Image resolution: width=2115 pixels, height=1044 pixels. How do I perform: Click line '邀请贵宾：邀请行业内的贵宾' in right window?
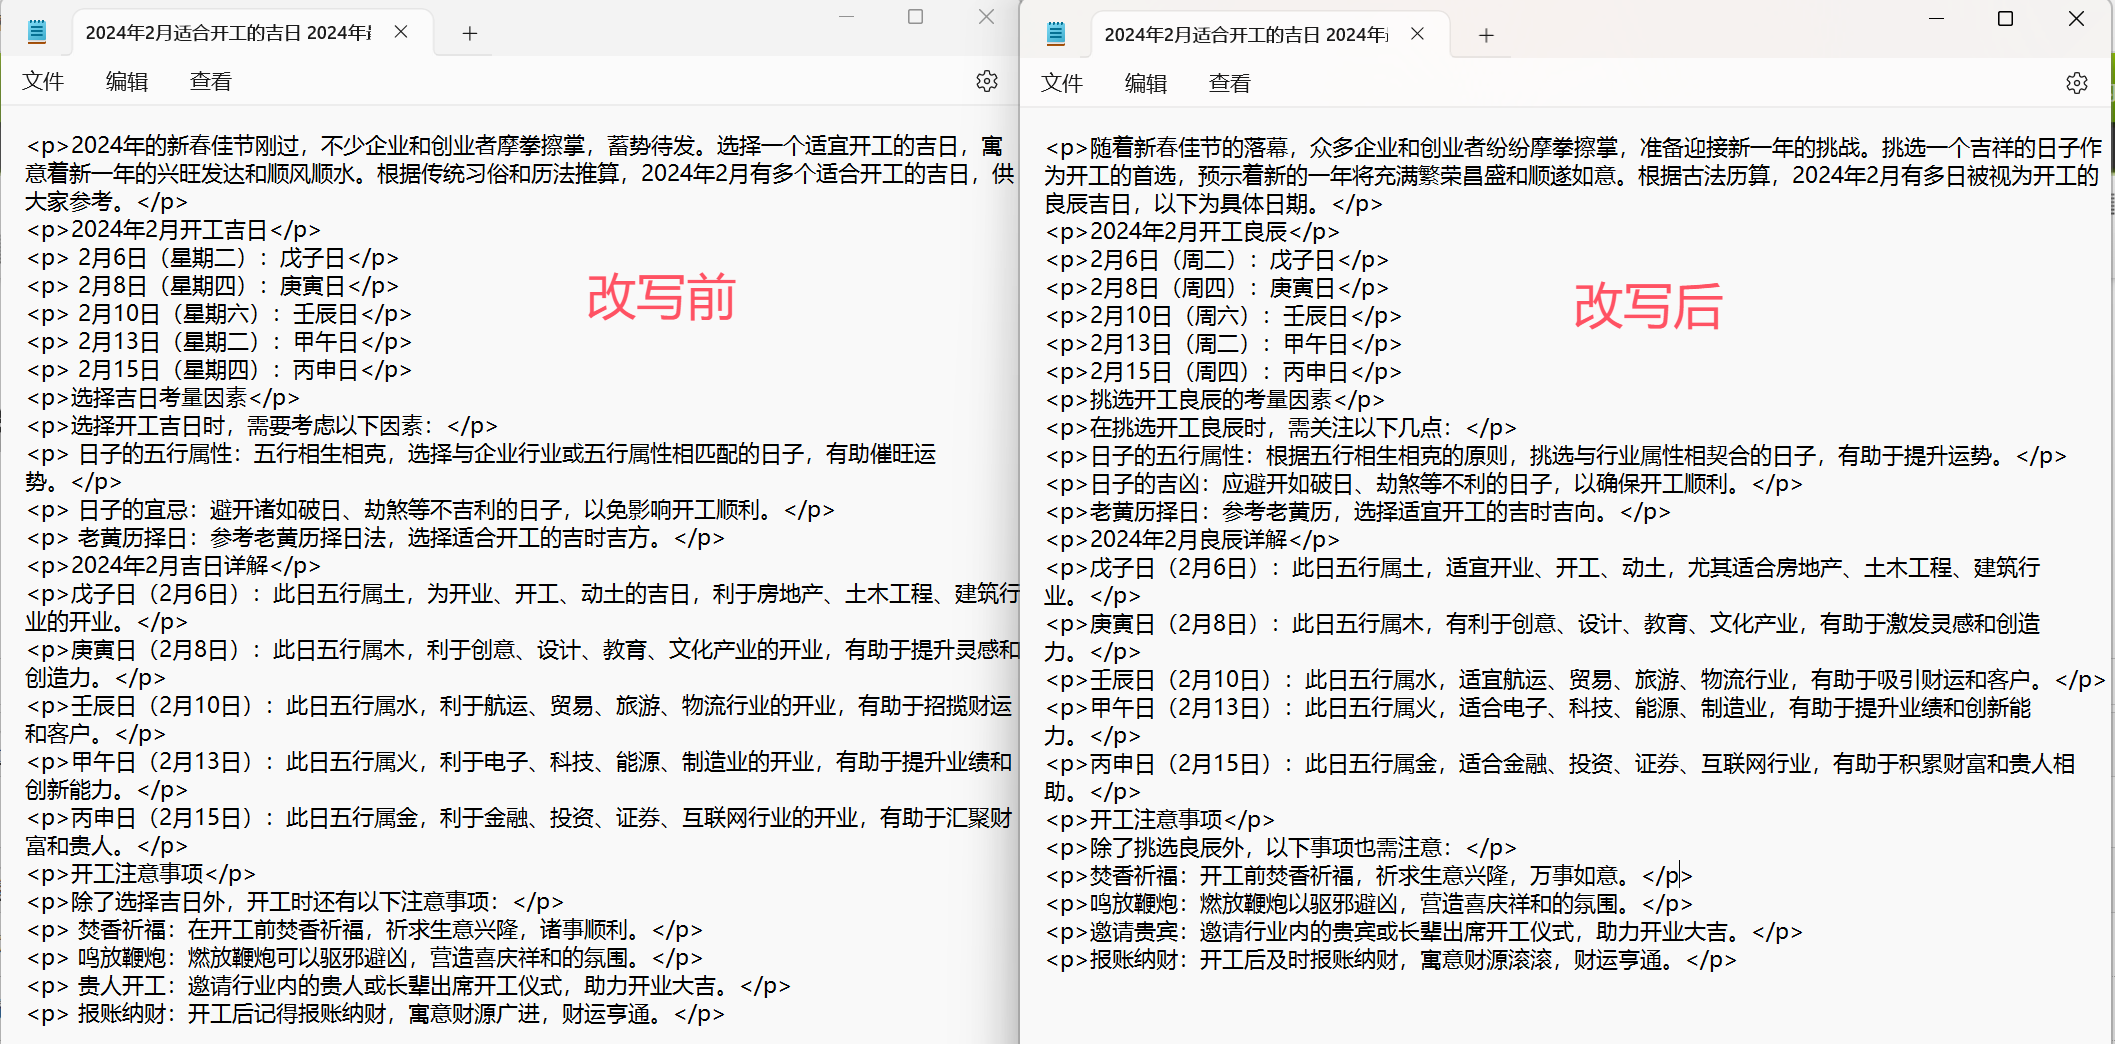[x=1424, y=932]
